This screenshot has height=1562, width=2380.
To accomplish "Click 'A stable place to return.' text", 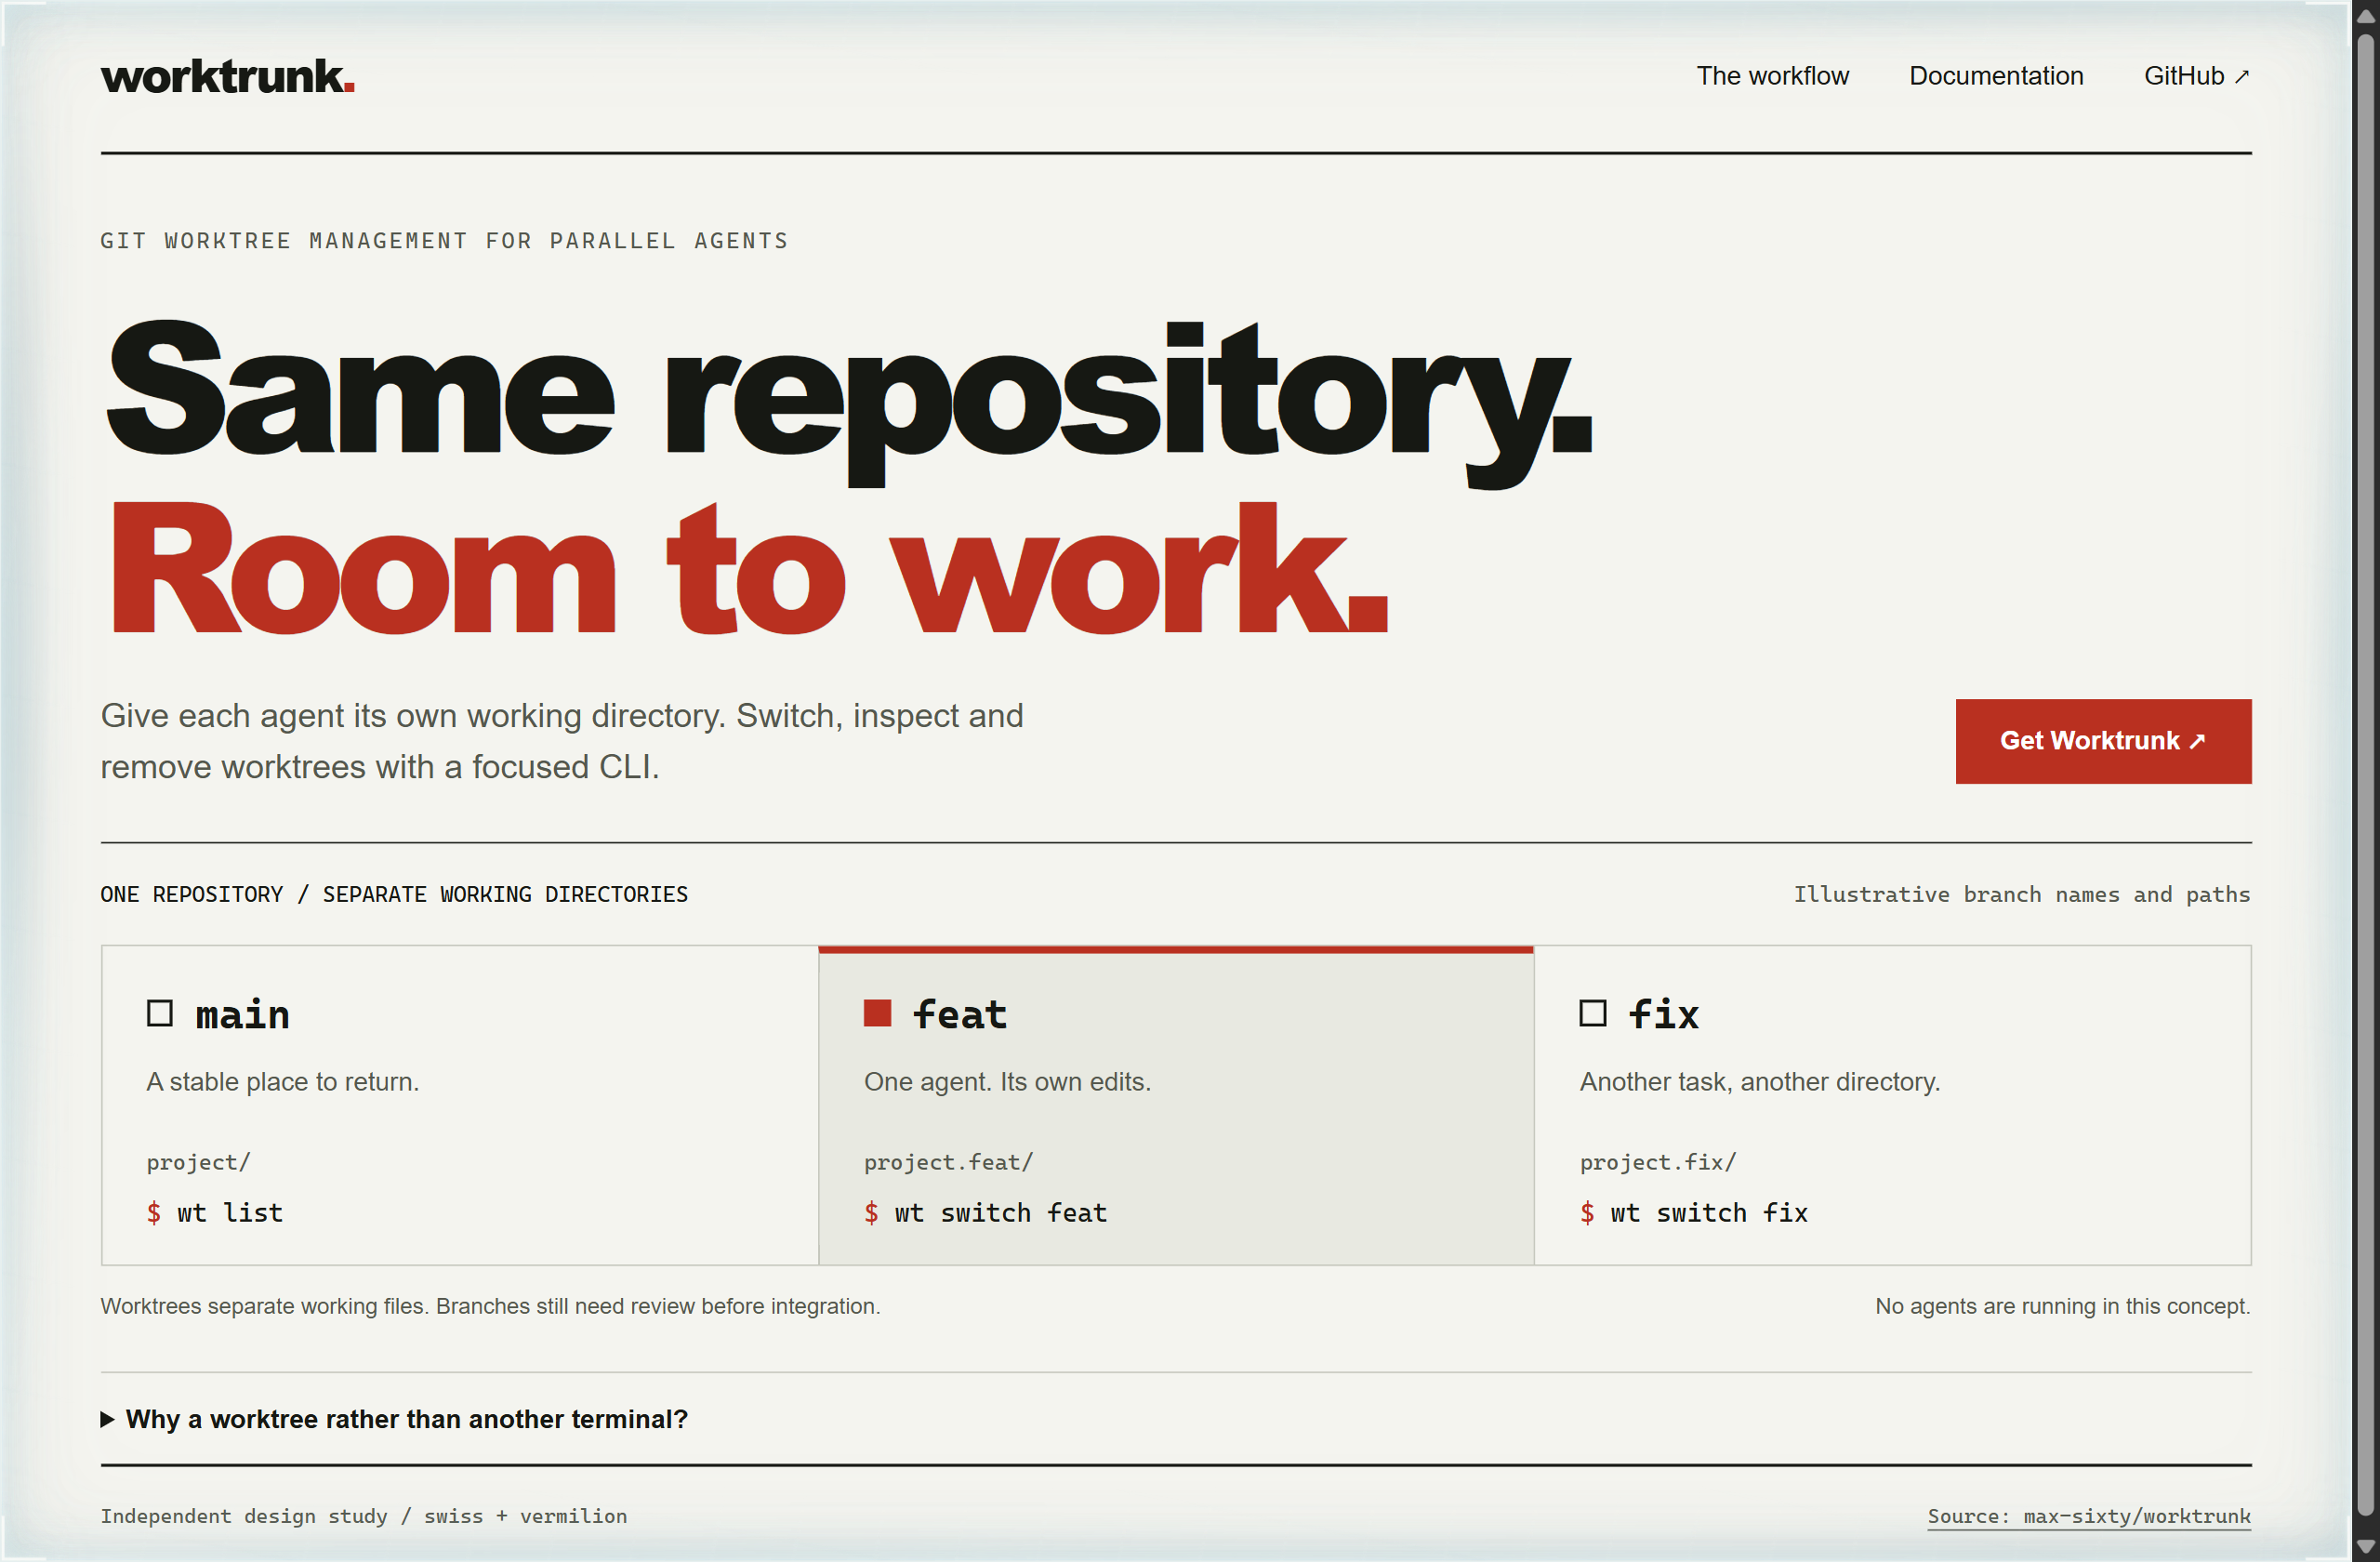I will click(x=283, y=1082).
